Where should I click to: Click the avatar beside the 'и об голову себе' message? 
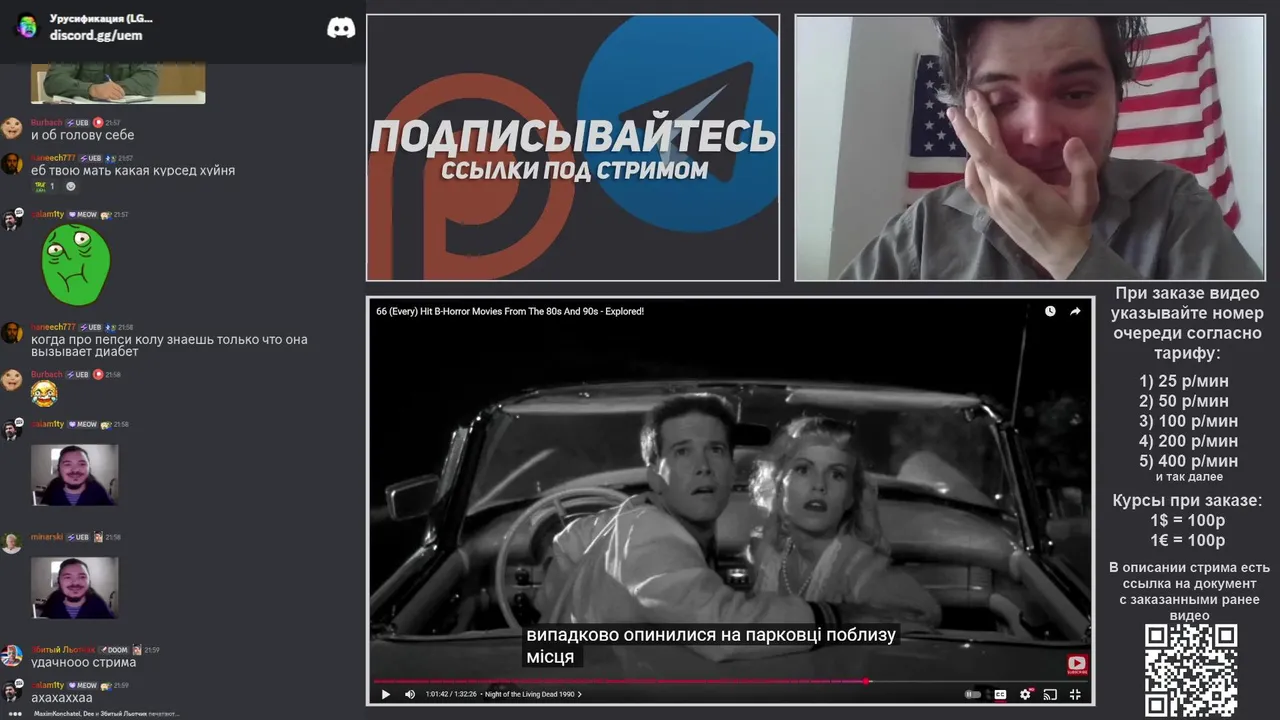click(x=12, y=128)
